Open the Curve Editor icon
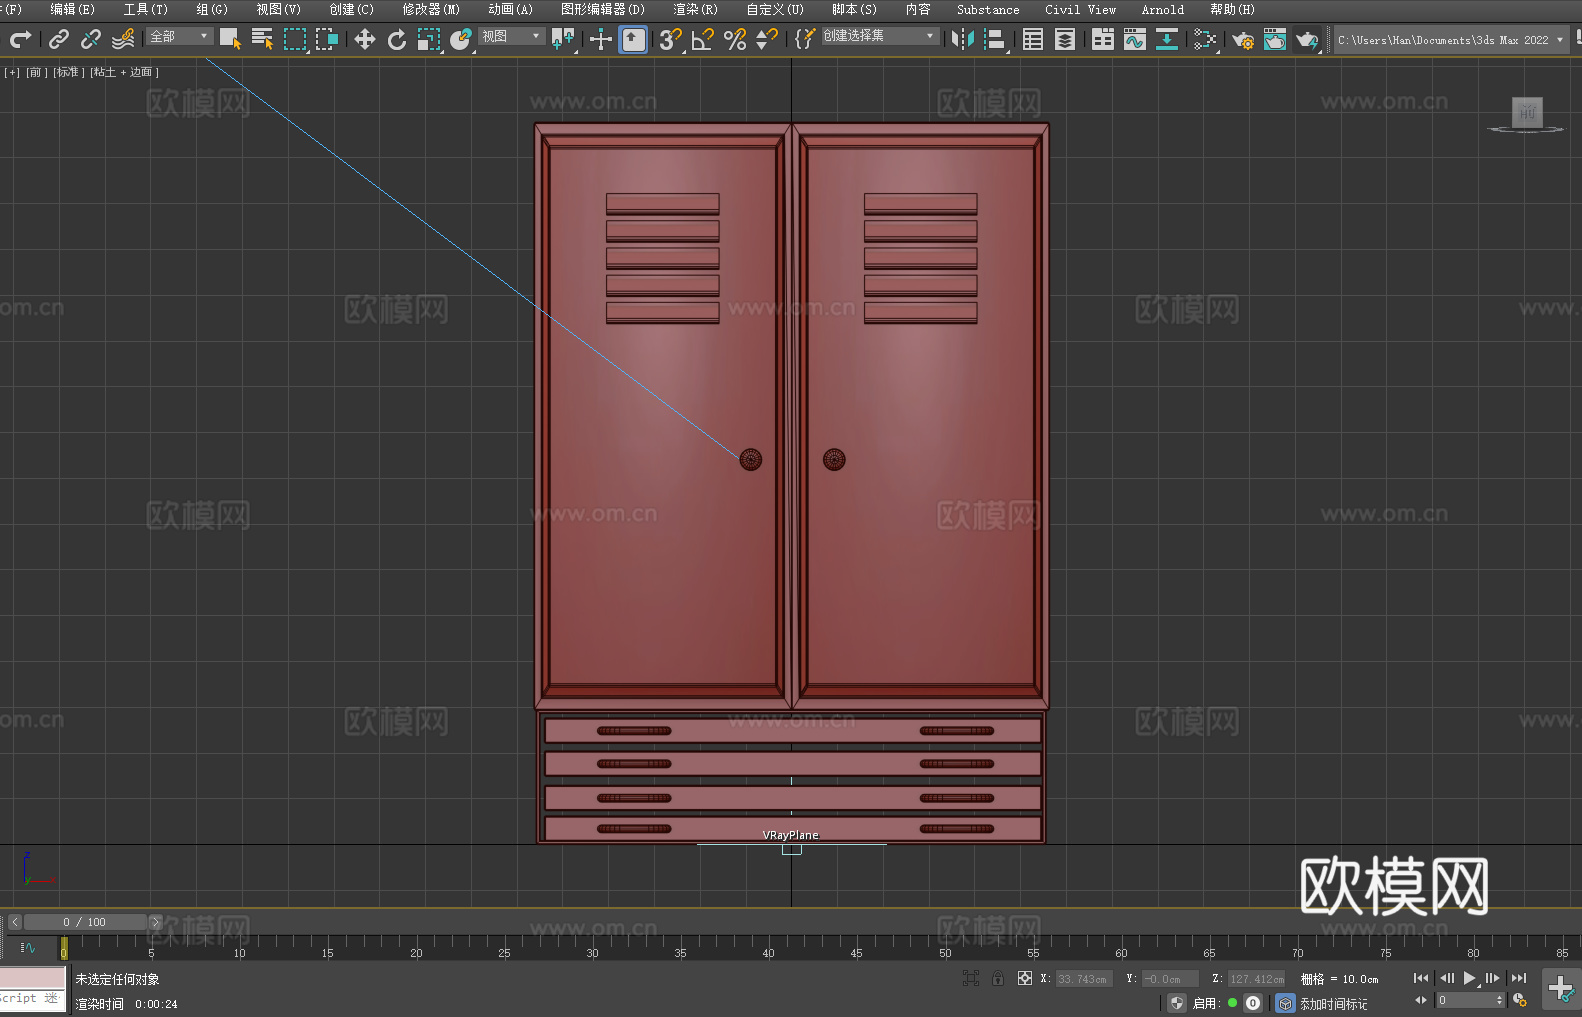The height and width of the screenshot is (1017, 1582). point(1135,39)
